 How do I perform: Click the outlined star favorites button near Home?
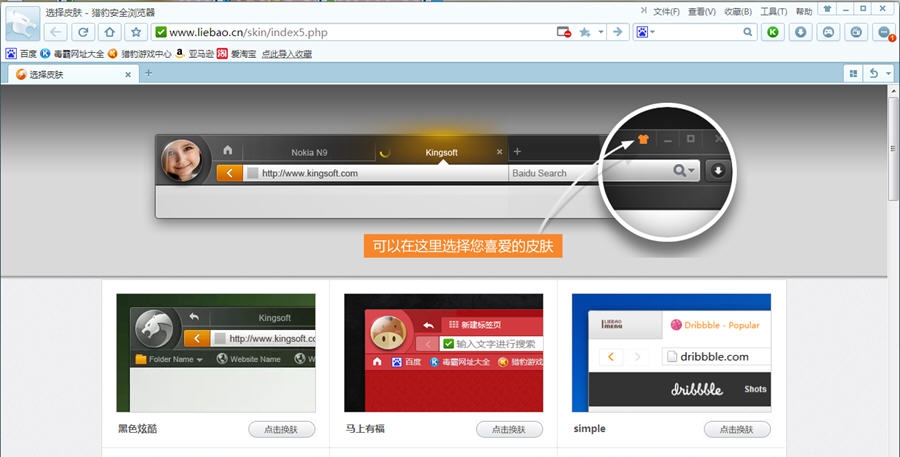[x=136, y=32]
